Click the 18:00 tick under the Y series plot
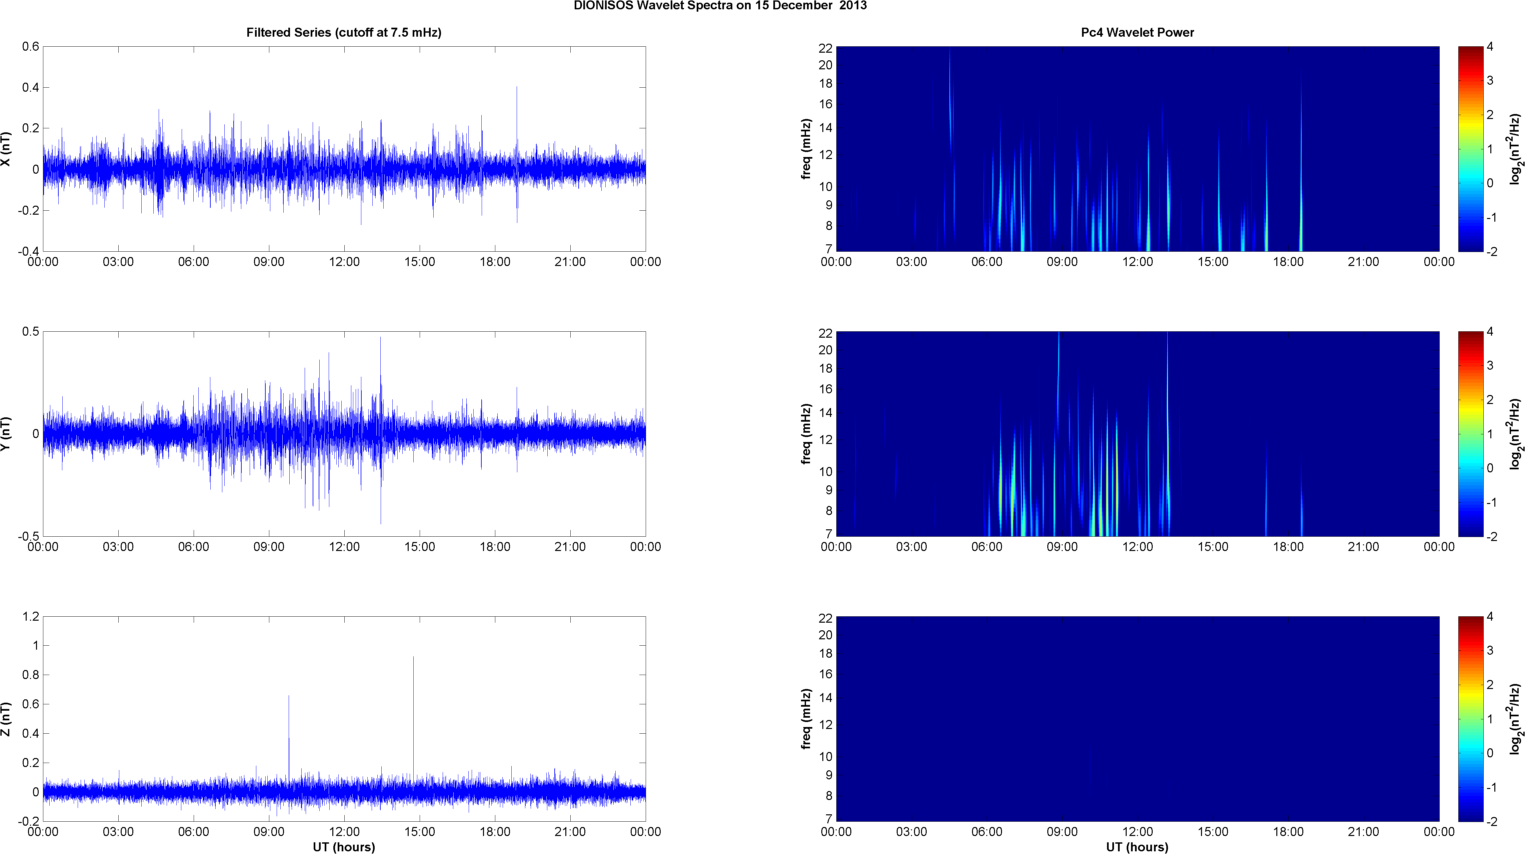Image resolution: width=1525 pixels, height=854 pixels. [x=495, y=547]
